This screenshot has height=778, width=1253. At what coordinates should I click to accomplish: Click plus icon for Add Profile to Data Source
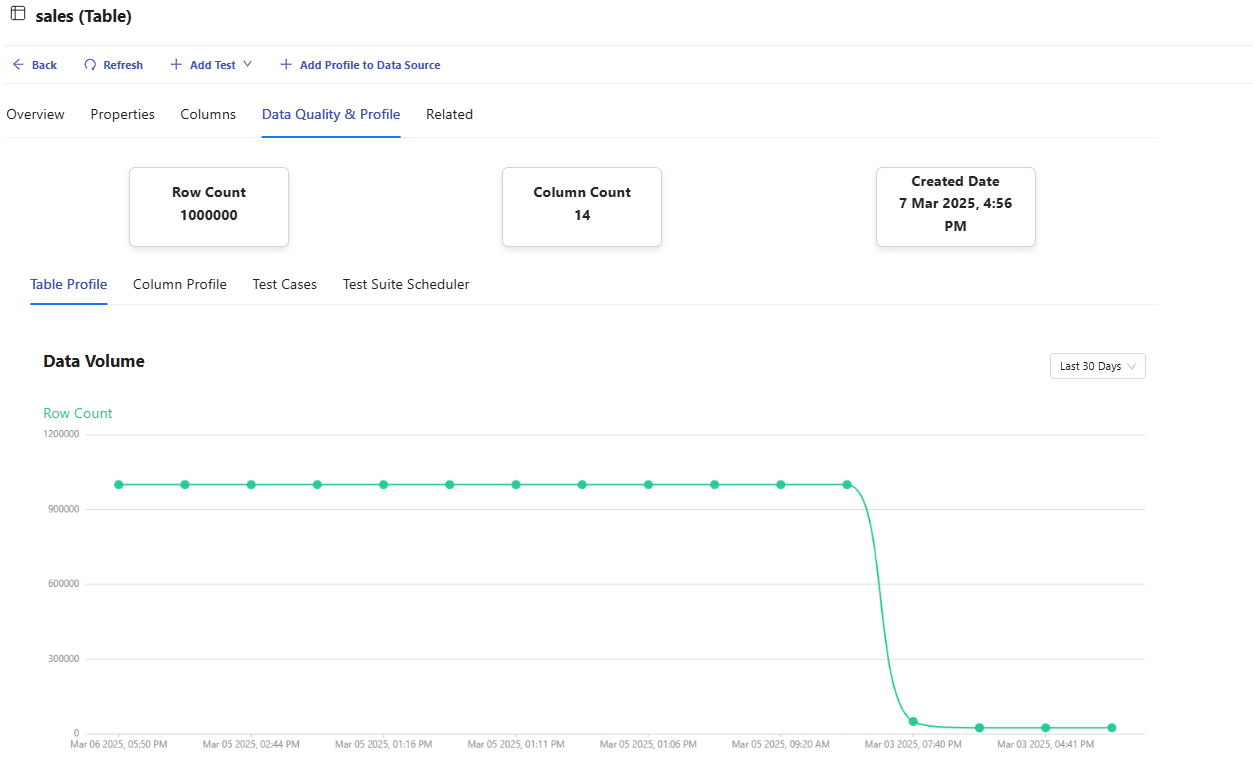[x=286, y=65]
